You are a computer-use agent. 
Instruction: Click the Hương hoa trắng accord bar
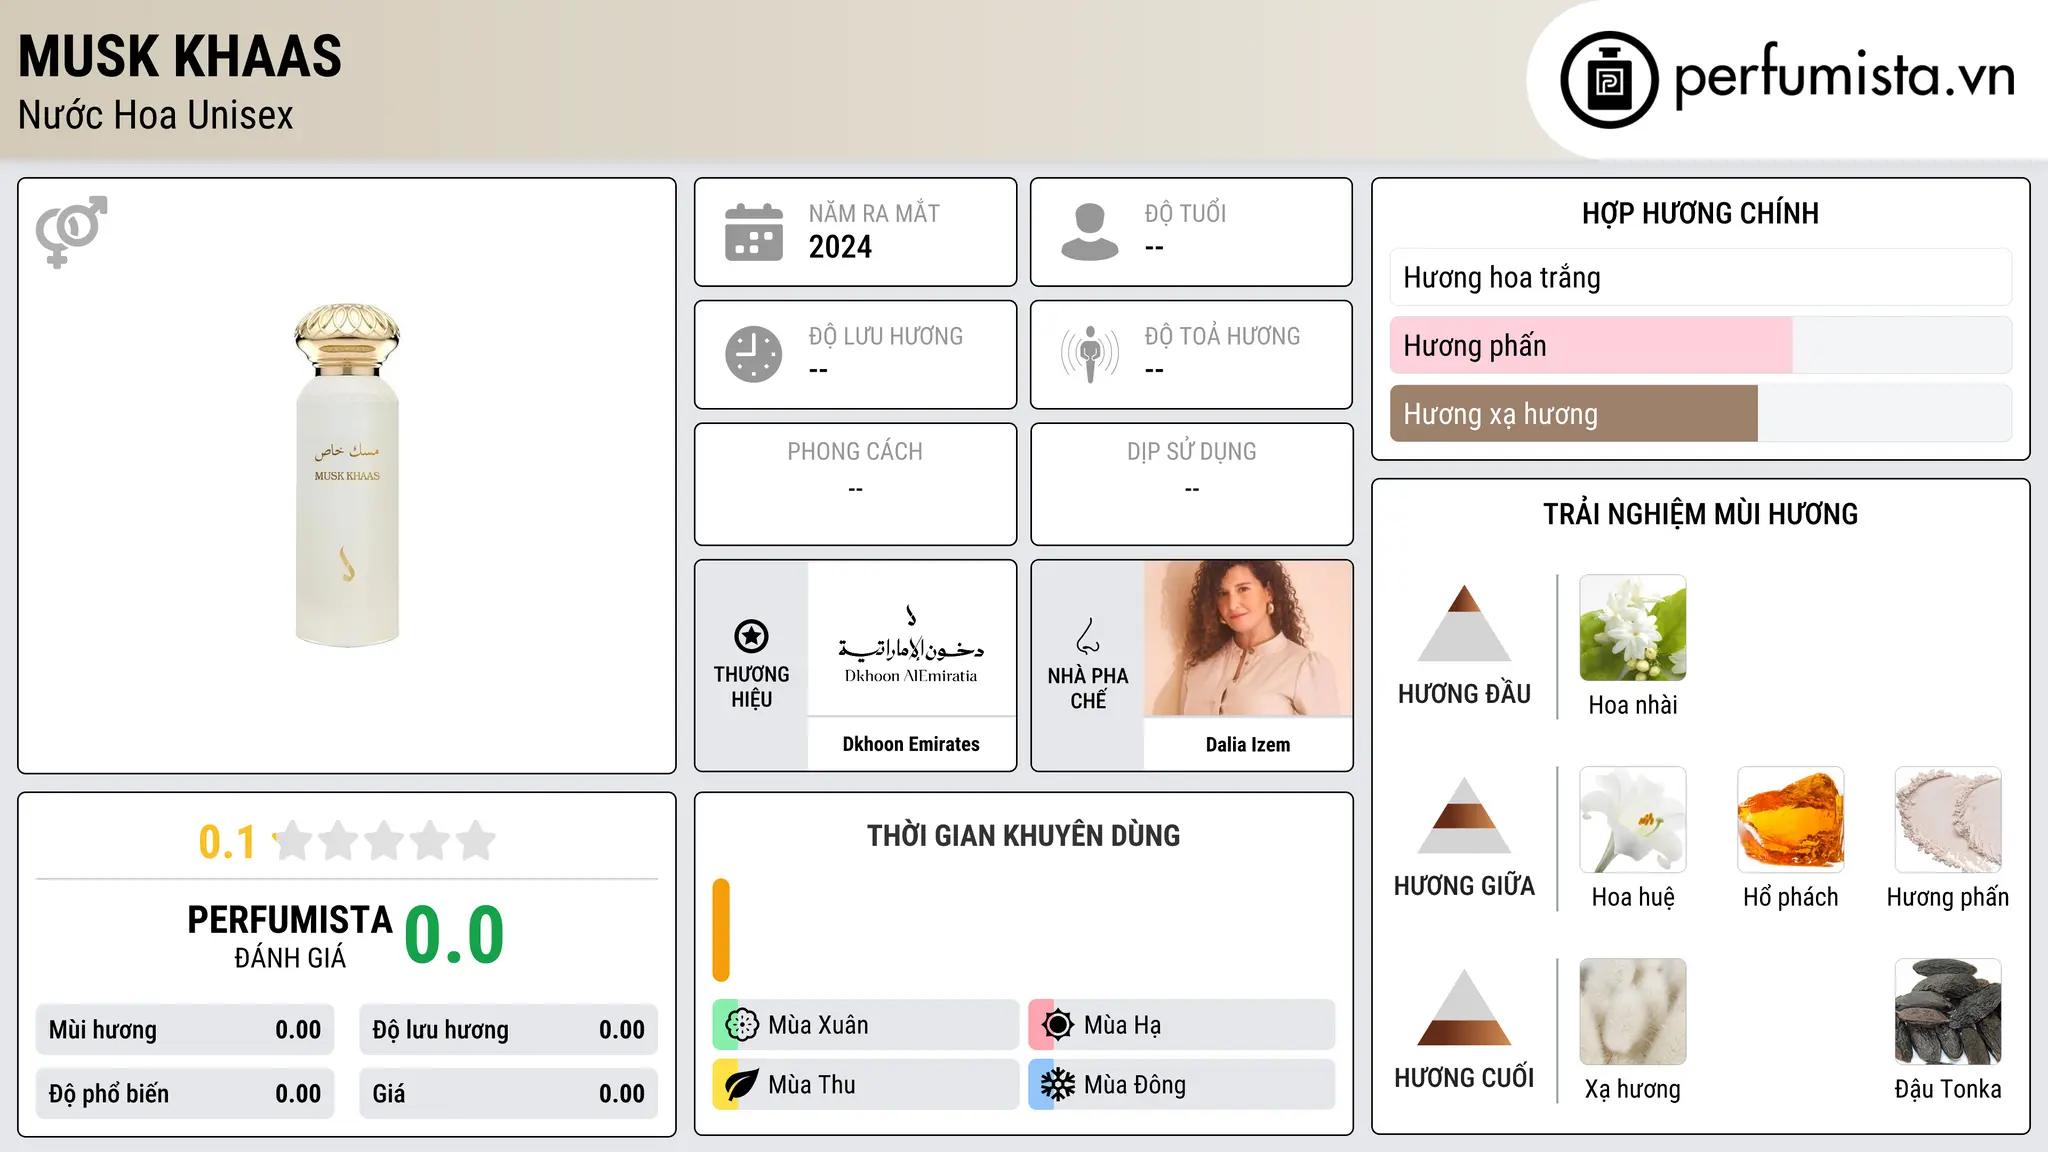(x=1701, y=277)
